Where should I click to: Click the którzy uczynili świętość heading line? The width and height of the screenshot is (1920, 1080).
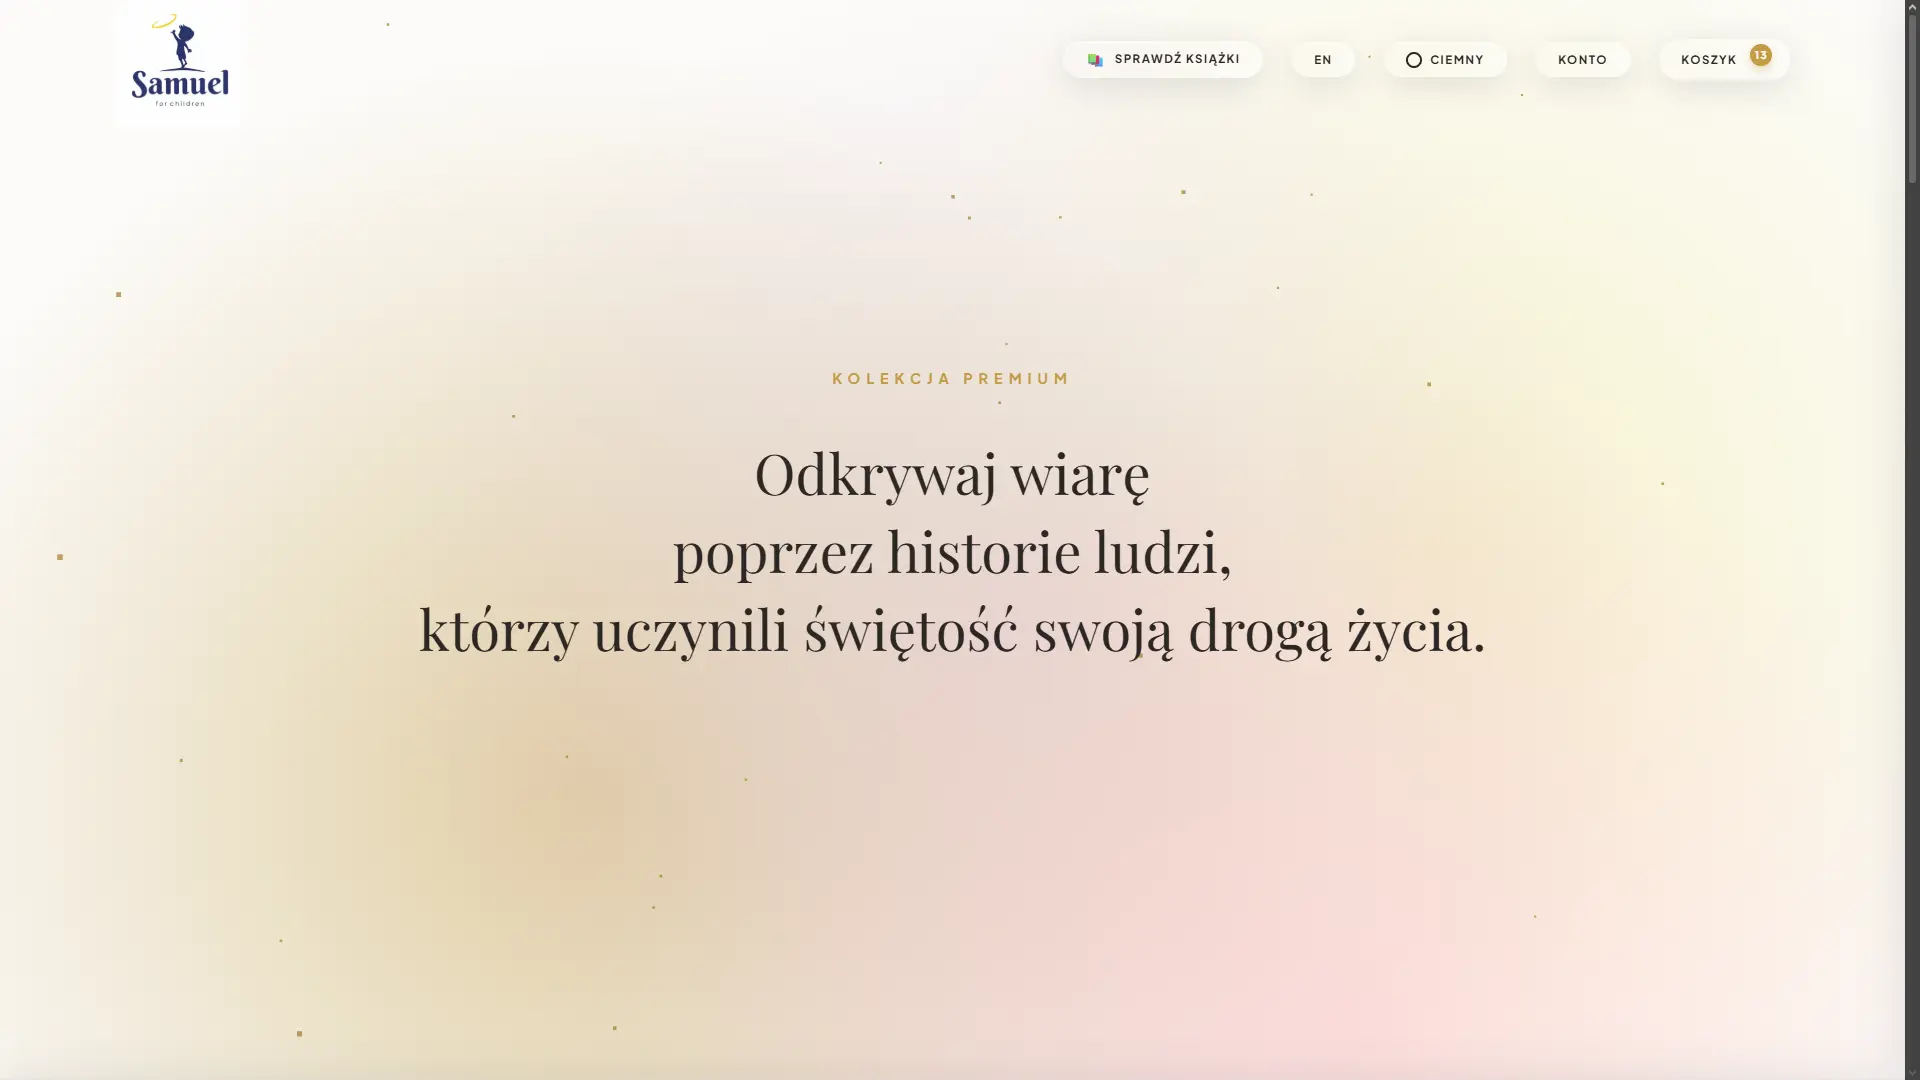point(952,630)
